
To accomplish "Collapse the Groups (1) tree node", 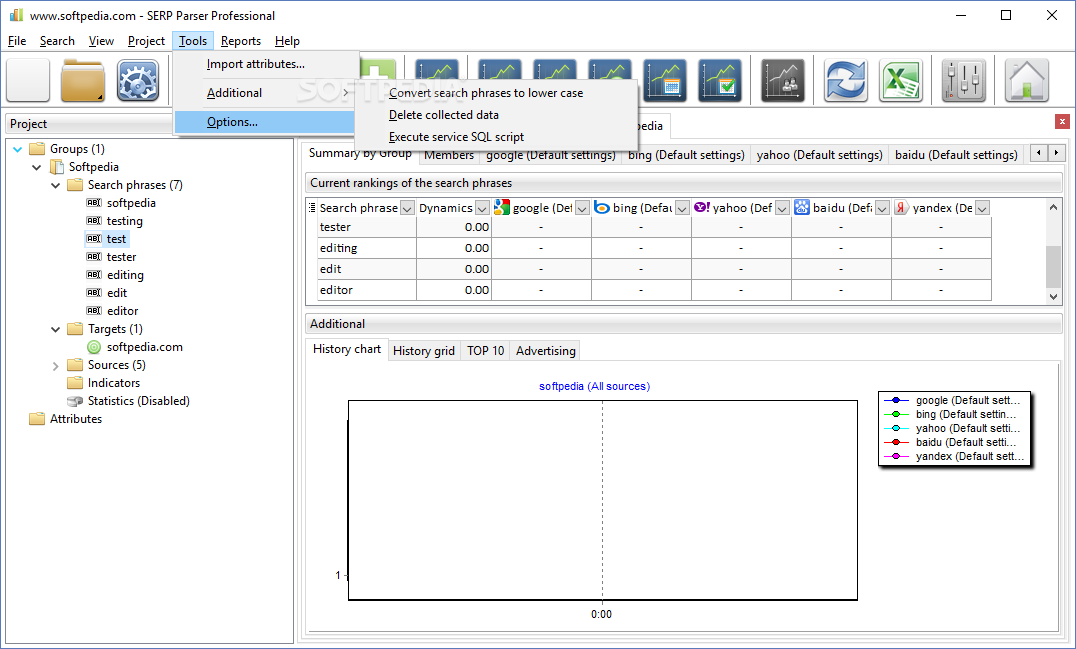I will coord(18,149).
